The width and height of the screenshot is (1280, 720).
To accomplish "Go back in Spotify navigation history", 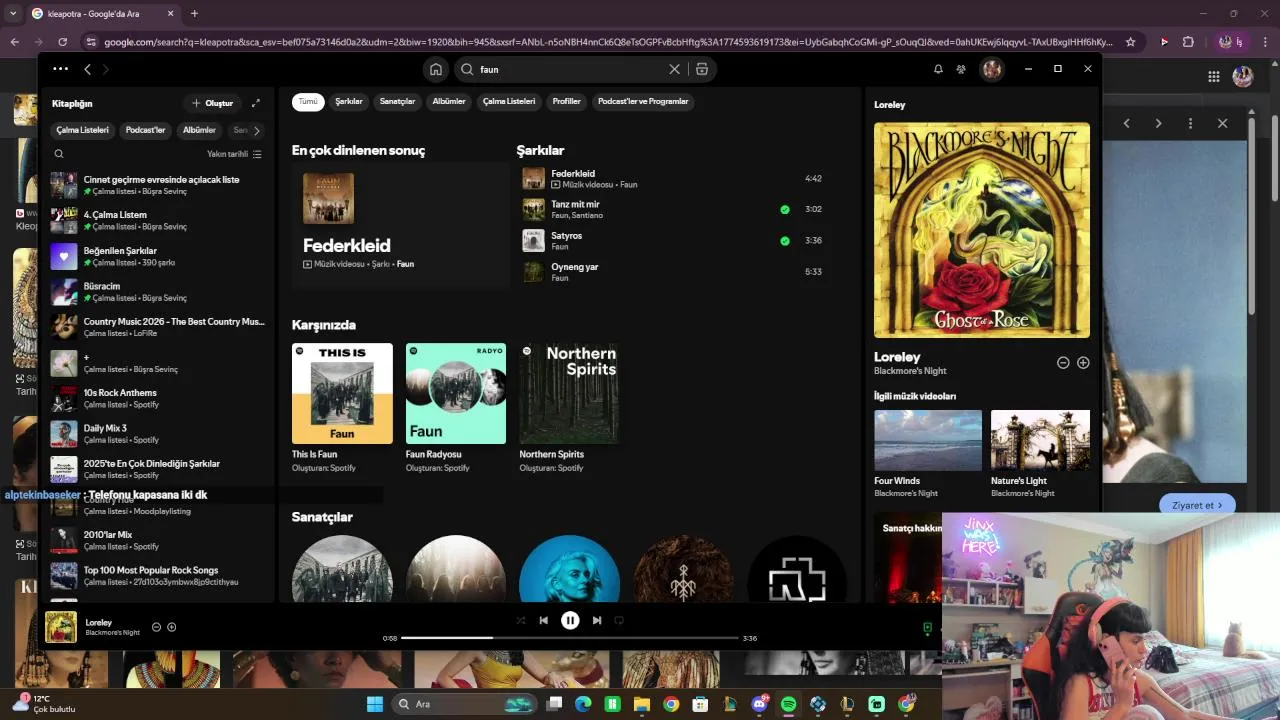I will click(x=87, y=69).
